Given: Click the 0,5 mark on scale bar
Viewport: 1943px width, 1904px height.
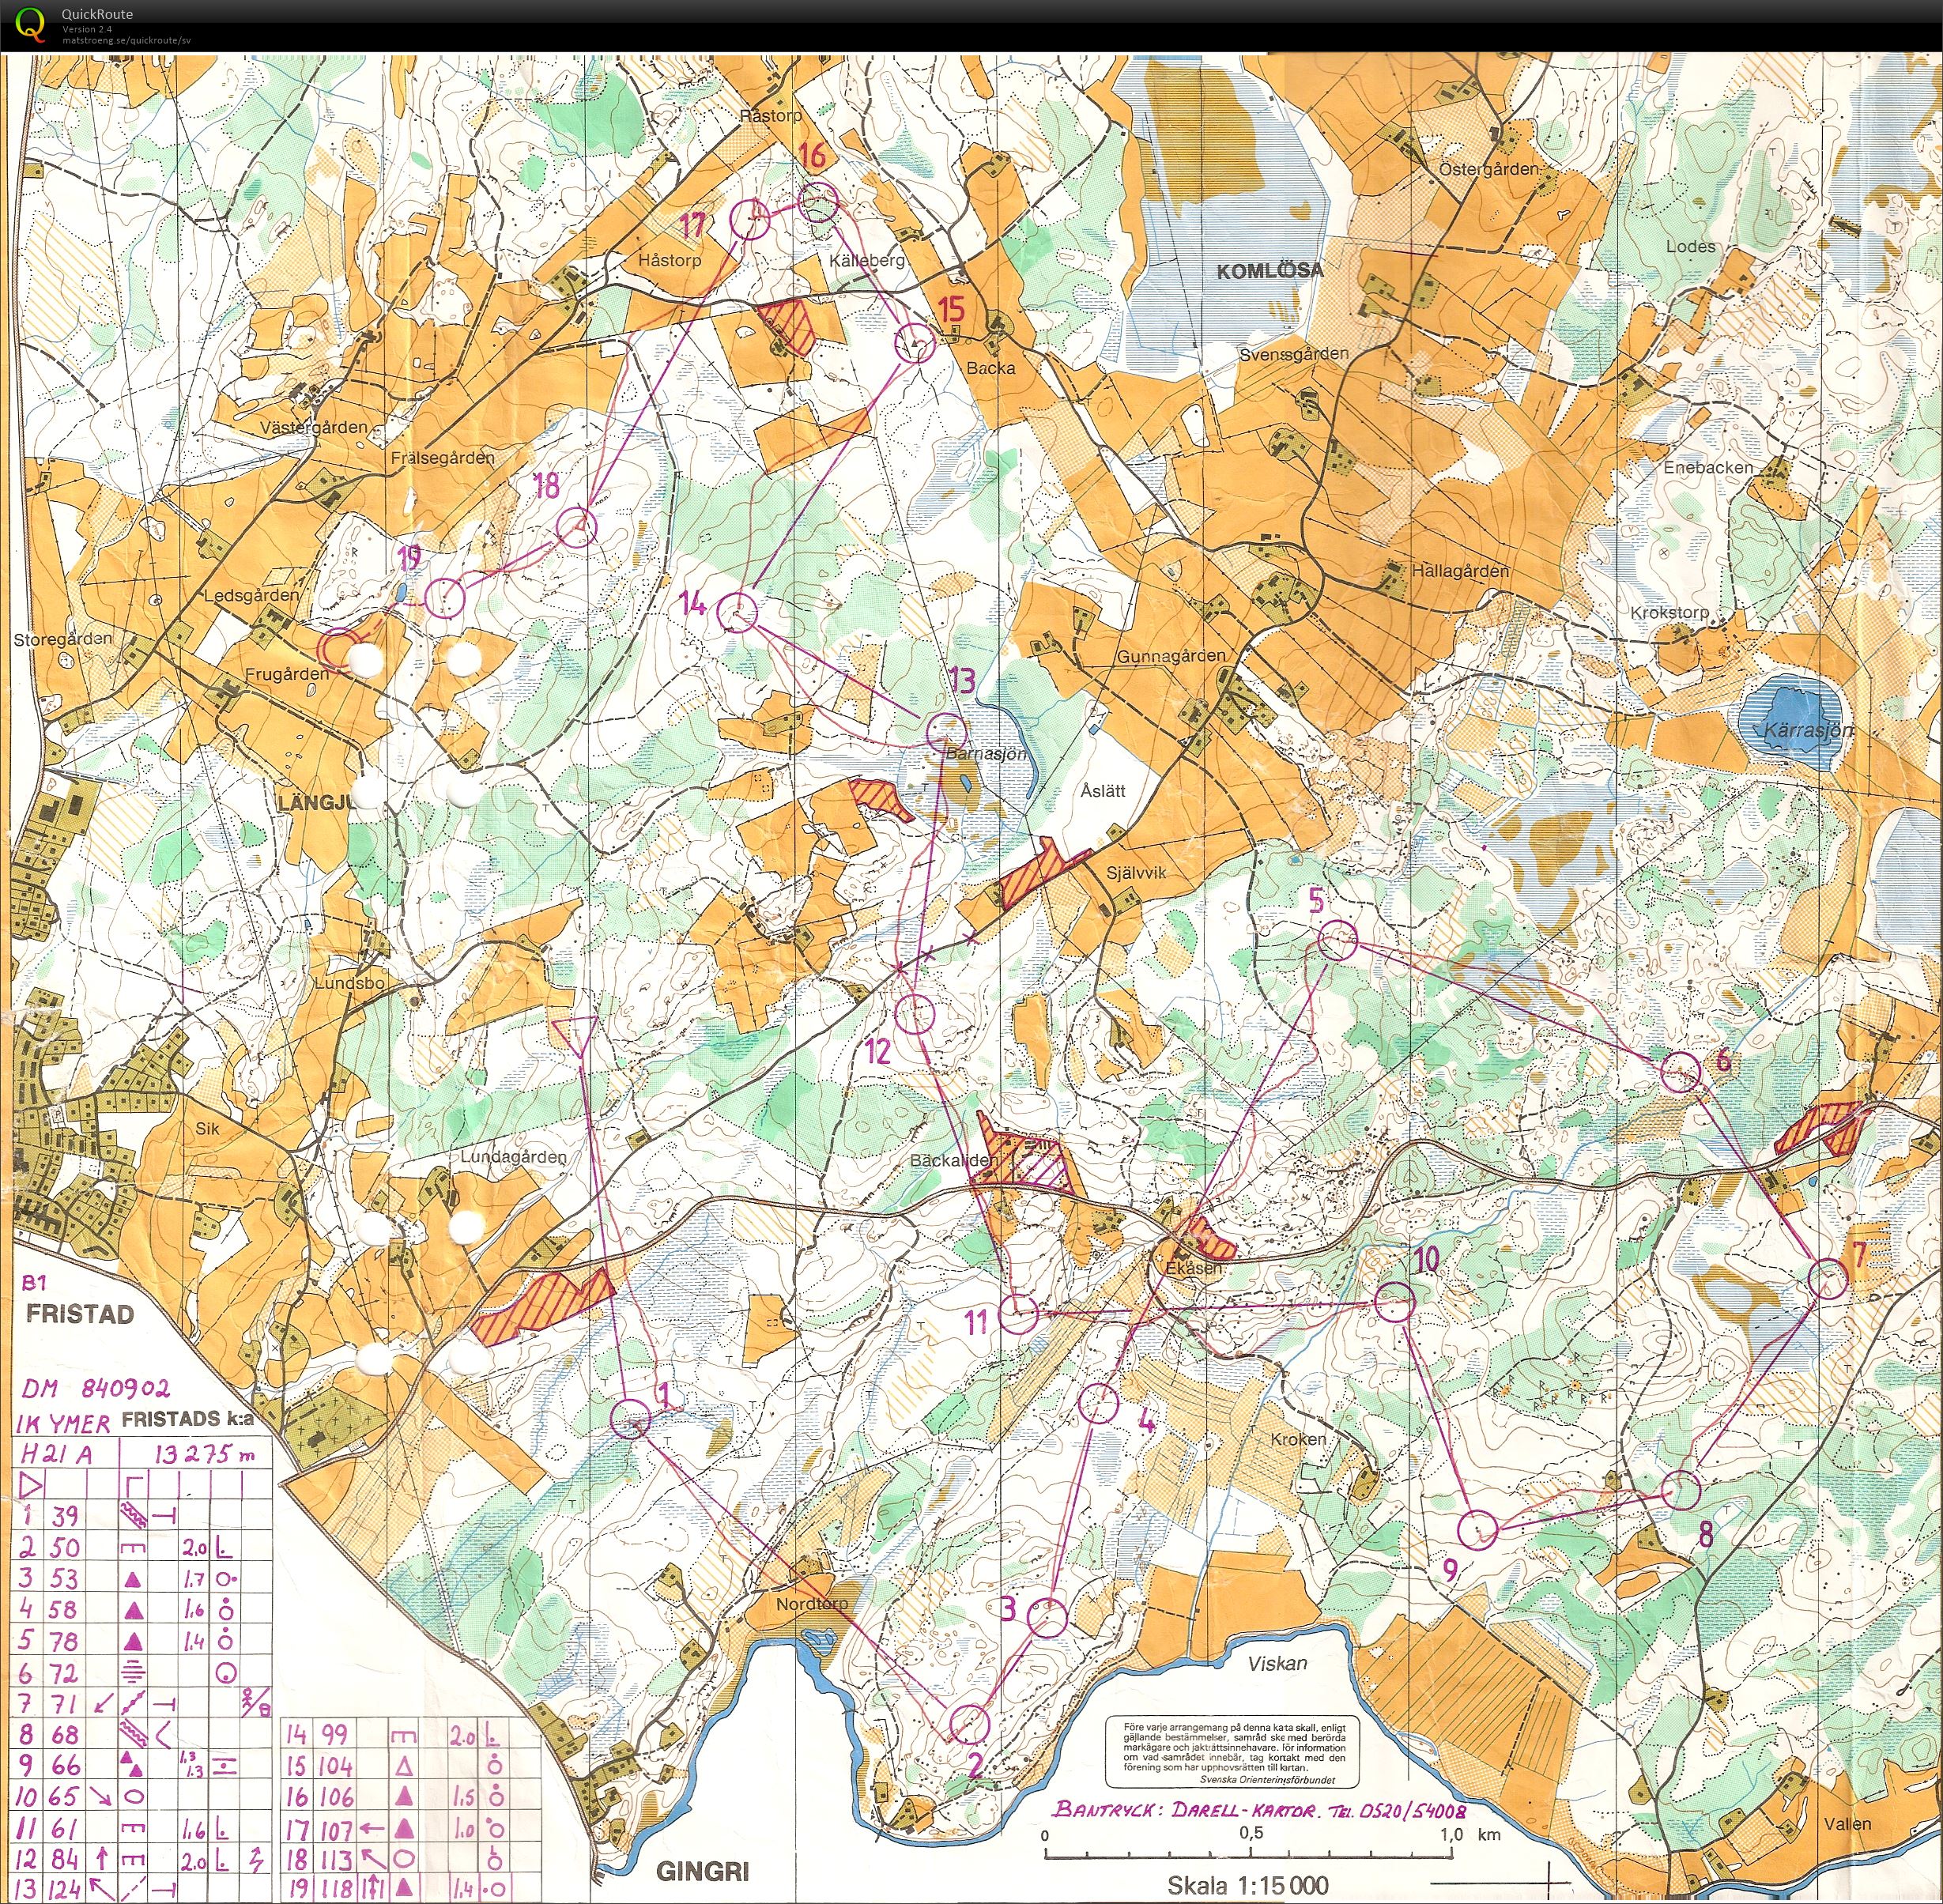Looking at the screenshot, I should (1251, 1832).
